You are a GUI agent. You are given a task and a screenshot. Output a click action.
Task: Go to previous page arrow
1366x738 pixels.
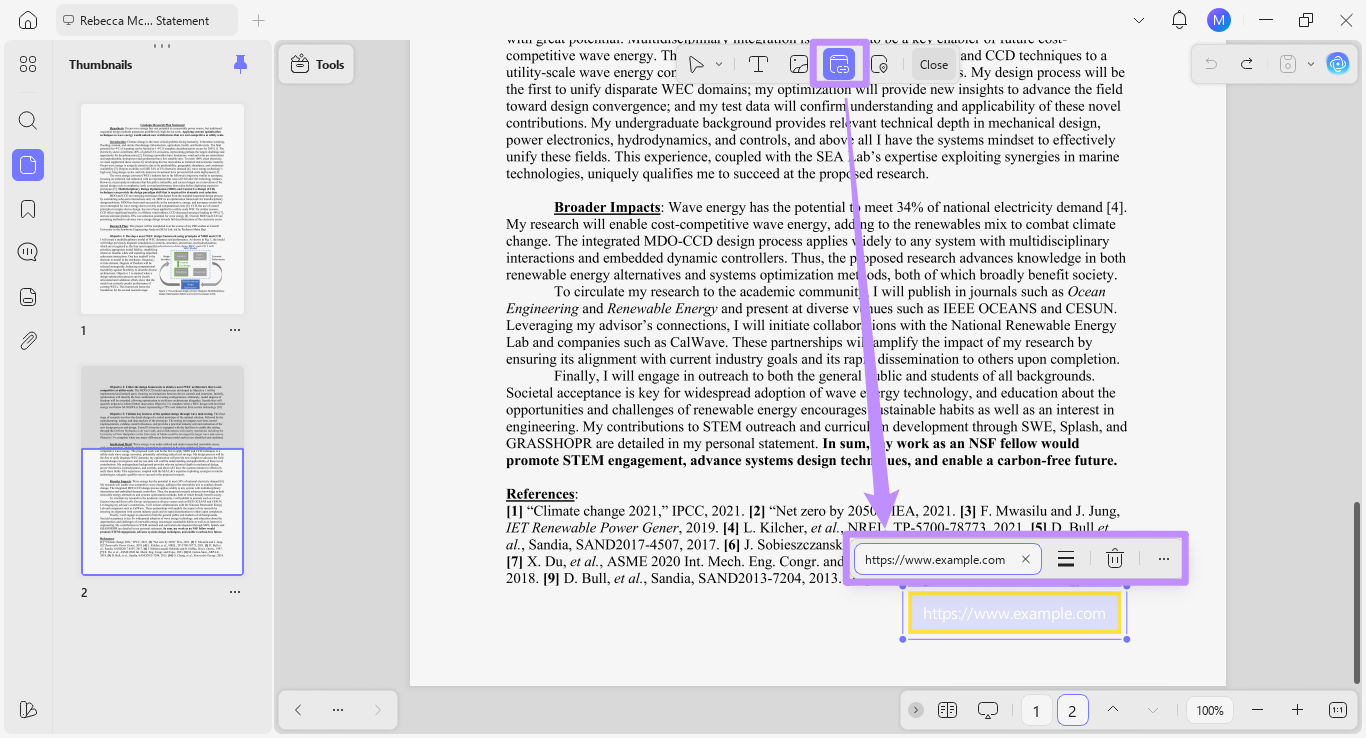point(1112,710)
